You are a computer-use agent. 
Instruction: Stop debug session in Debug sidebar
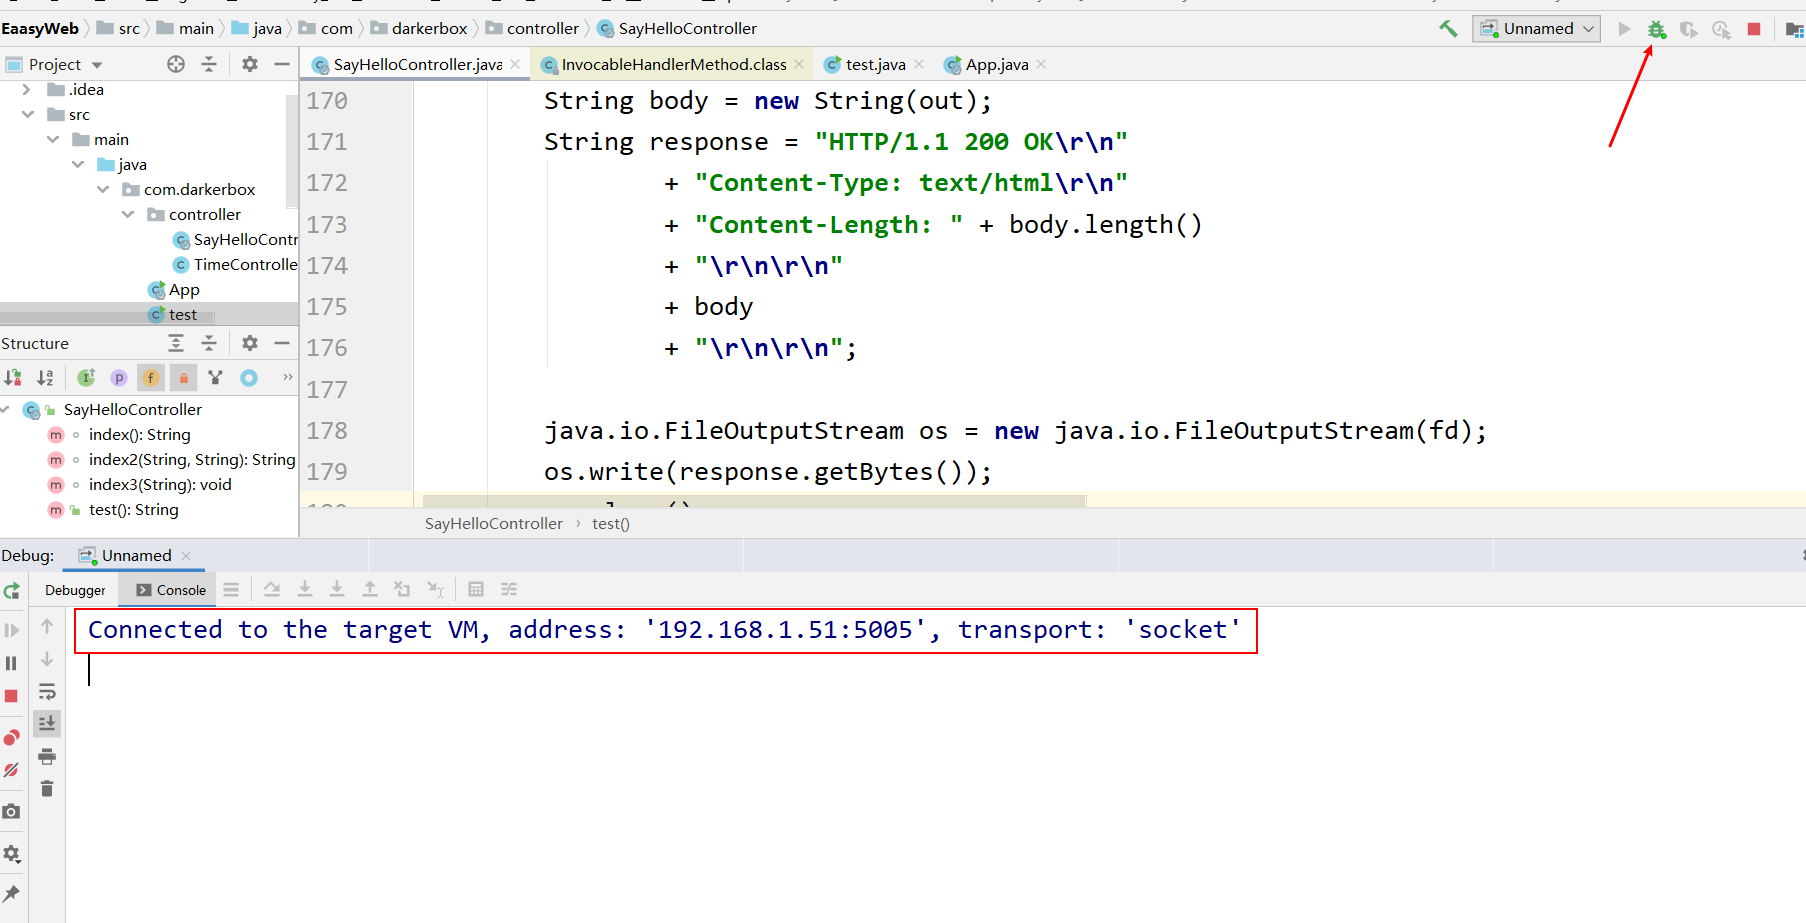12,696
